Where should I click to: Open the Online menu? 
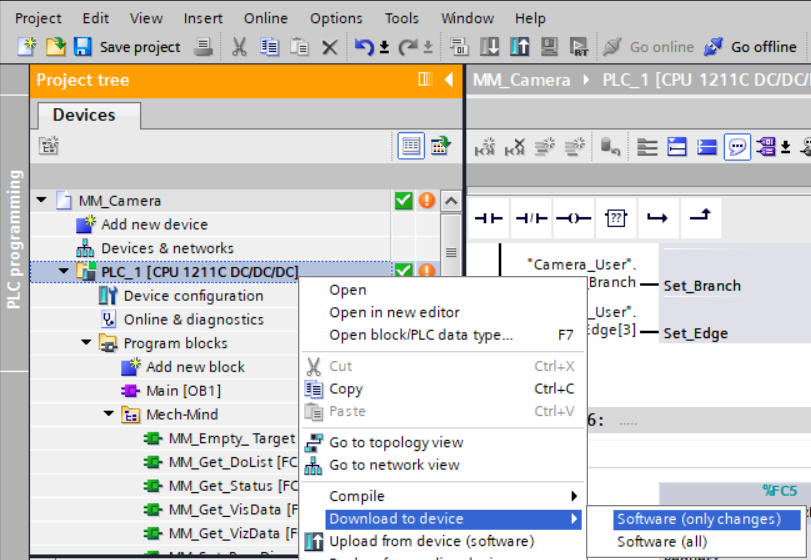pos(265,18)
